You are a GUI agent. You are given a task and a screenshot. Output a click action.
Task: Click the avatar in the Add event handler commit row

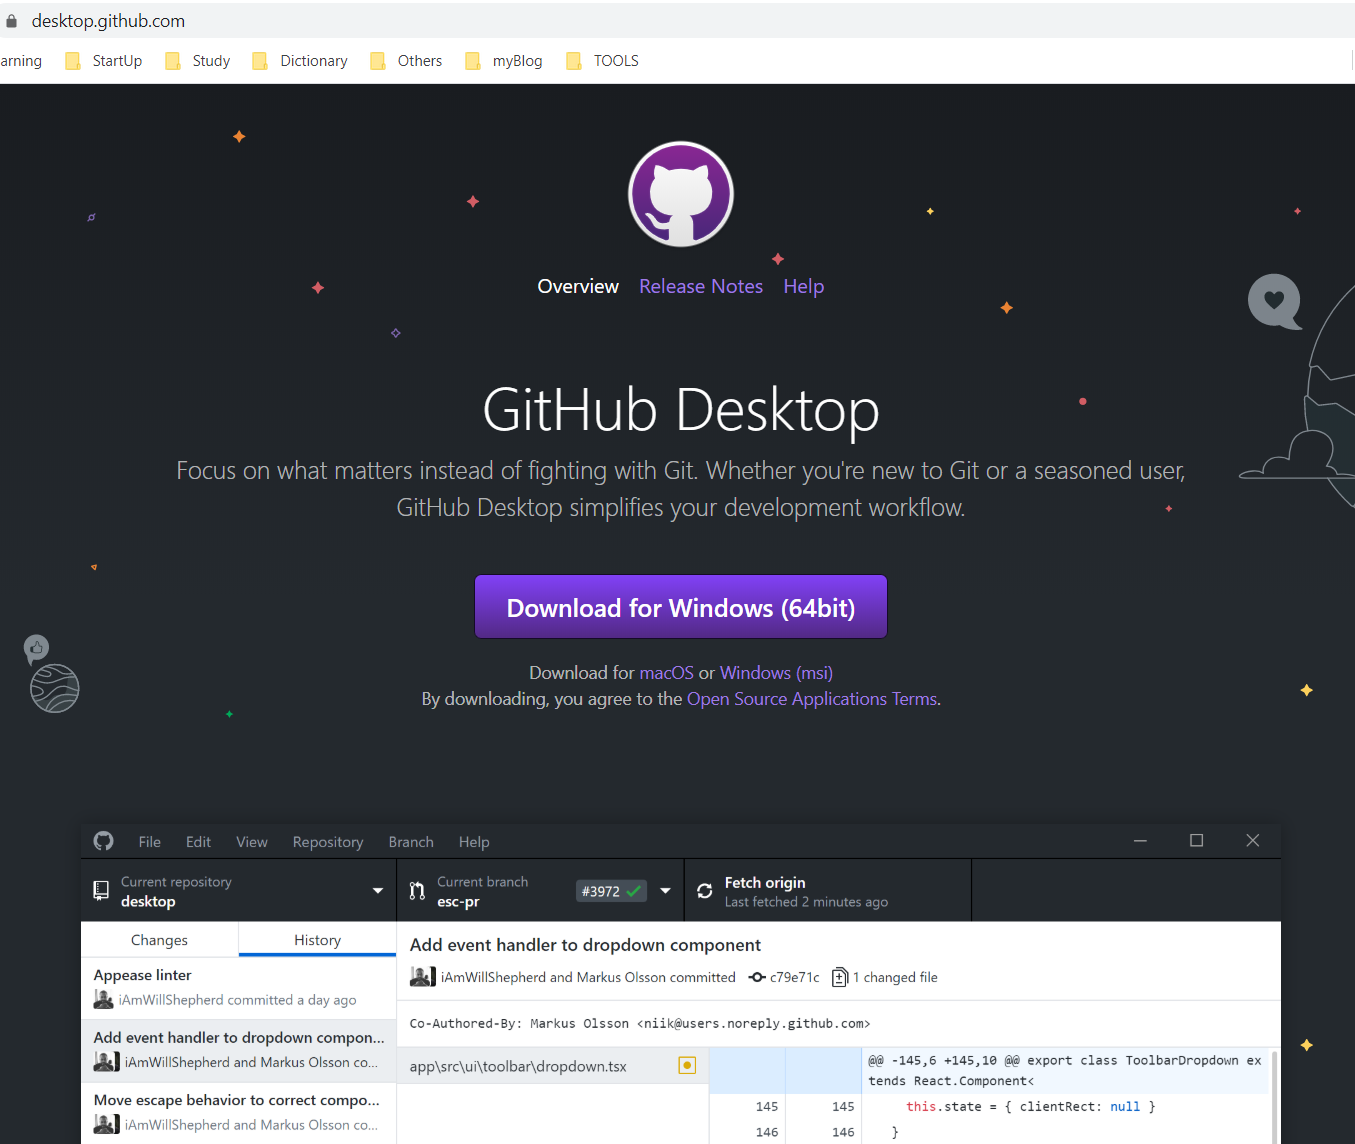click(x=106, y=1061)
